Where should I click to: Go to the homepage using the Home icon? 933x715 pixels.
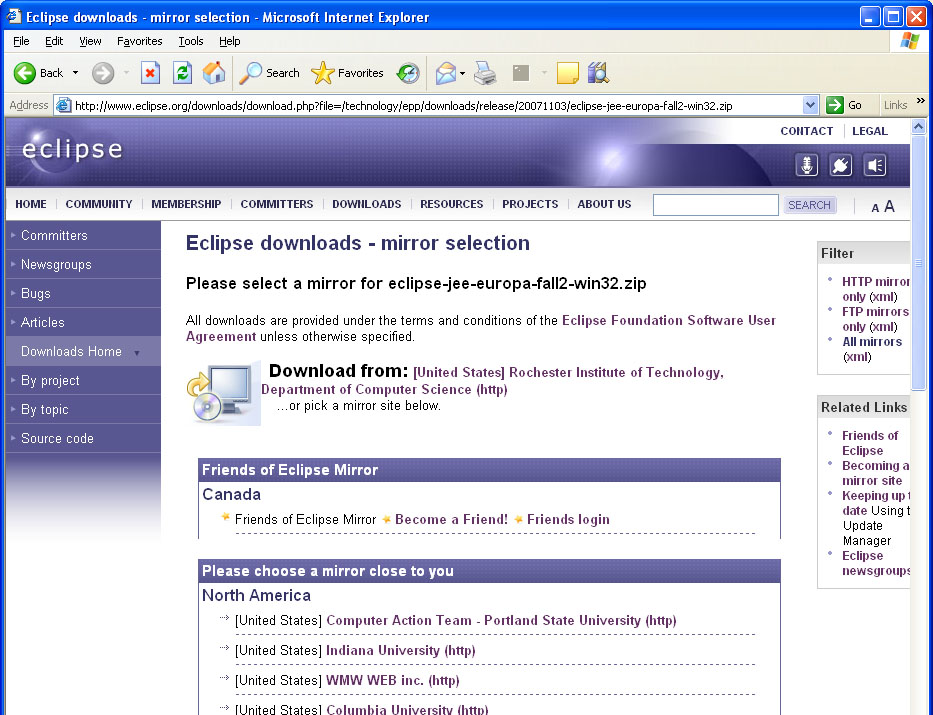[x=212, y=72]
